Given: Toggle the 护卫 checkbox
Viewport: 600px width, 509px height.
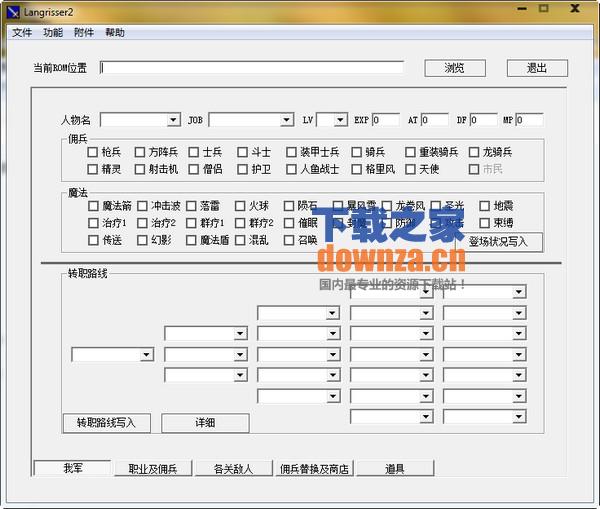Looking at the screenshot, I should pyautogui.click(x=242, y=169).
